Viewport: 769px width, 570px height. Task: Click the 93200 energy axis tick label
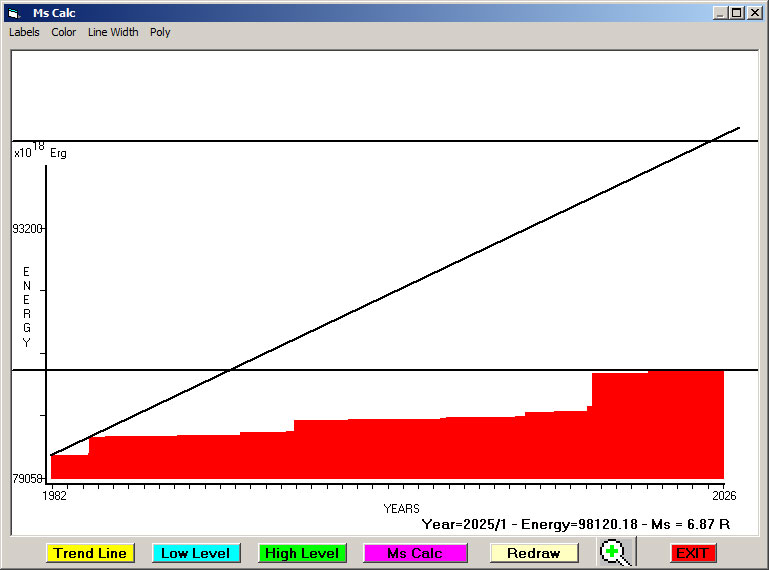coord(27,229)
